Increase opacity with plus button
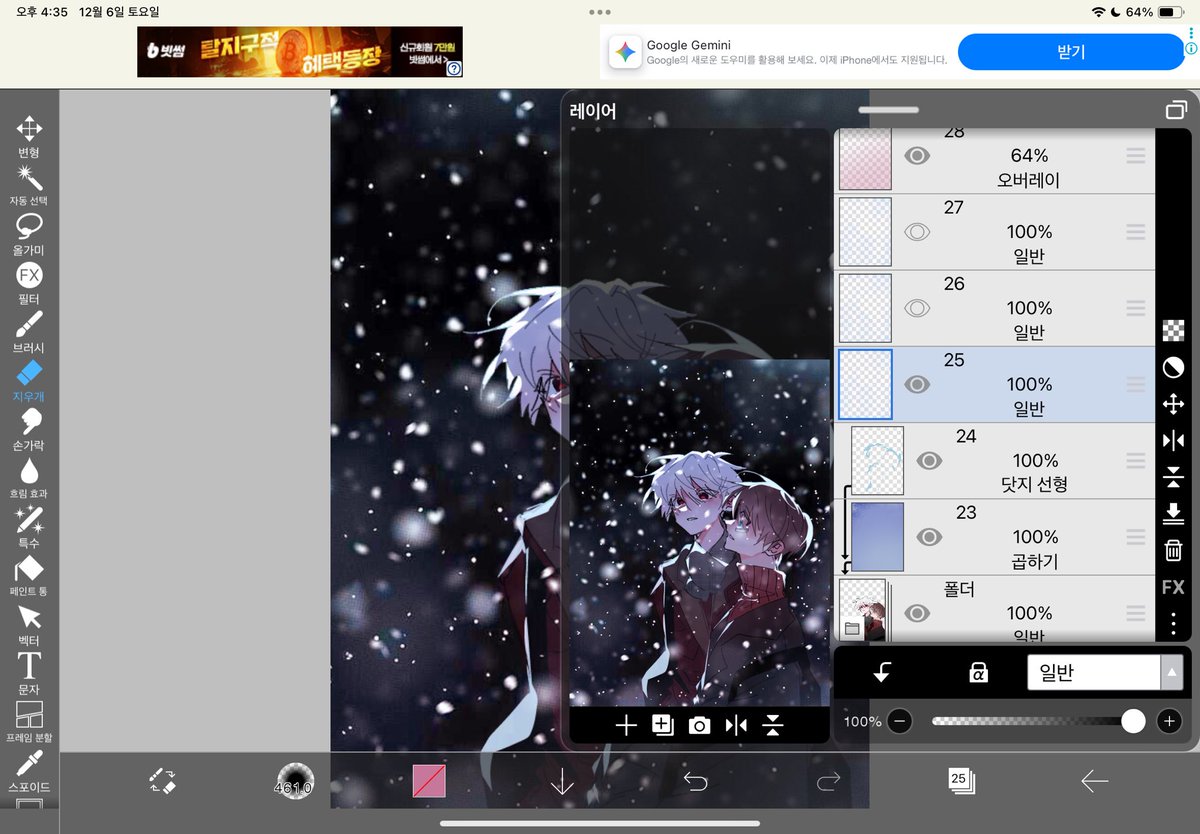The height and width of the screenshot is (834, 1200). [1169, 721]
